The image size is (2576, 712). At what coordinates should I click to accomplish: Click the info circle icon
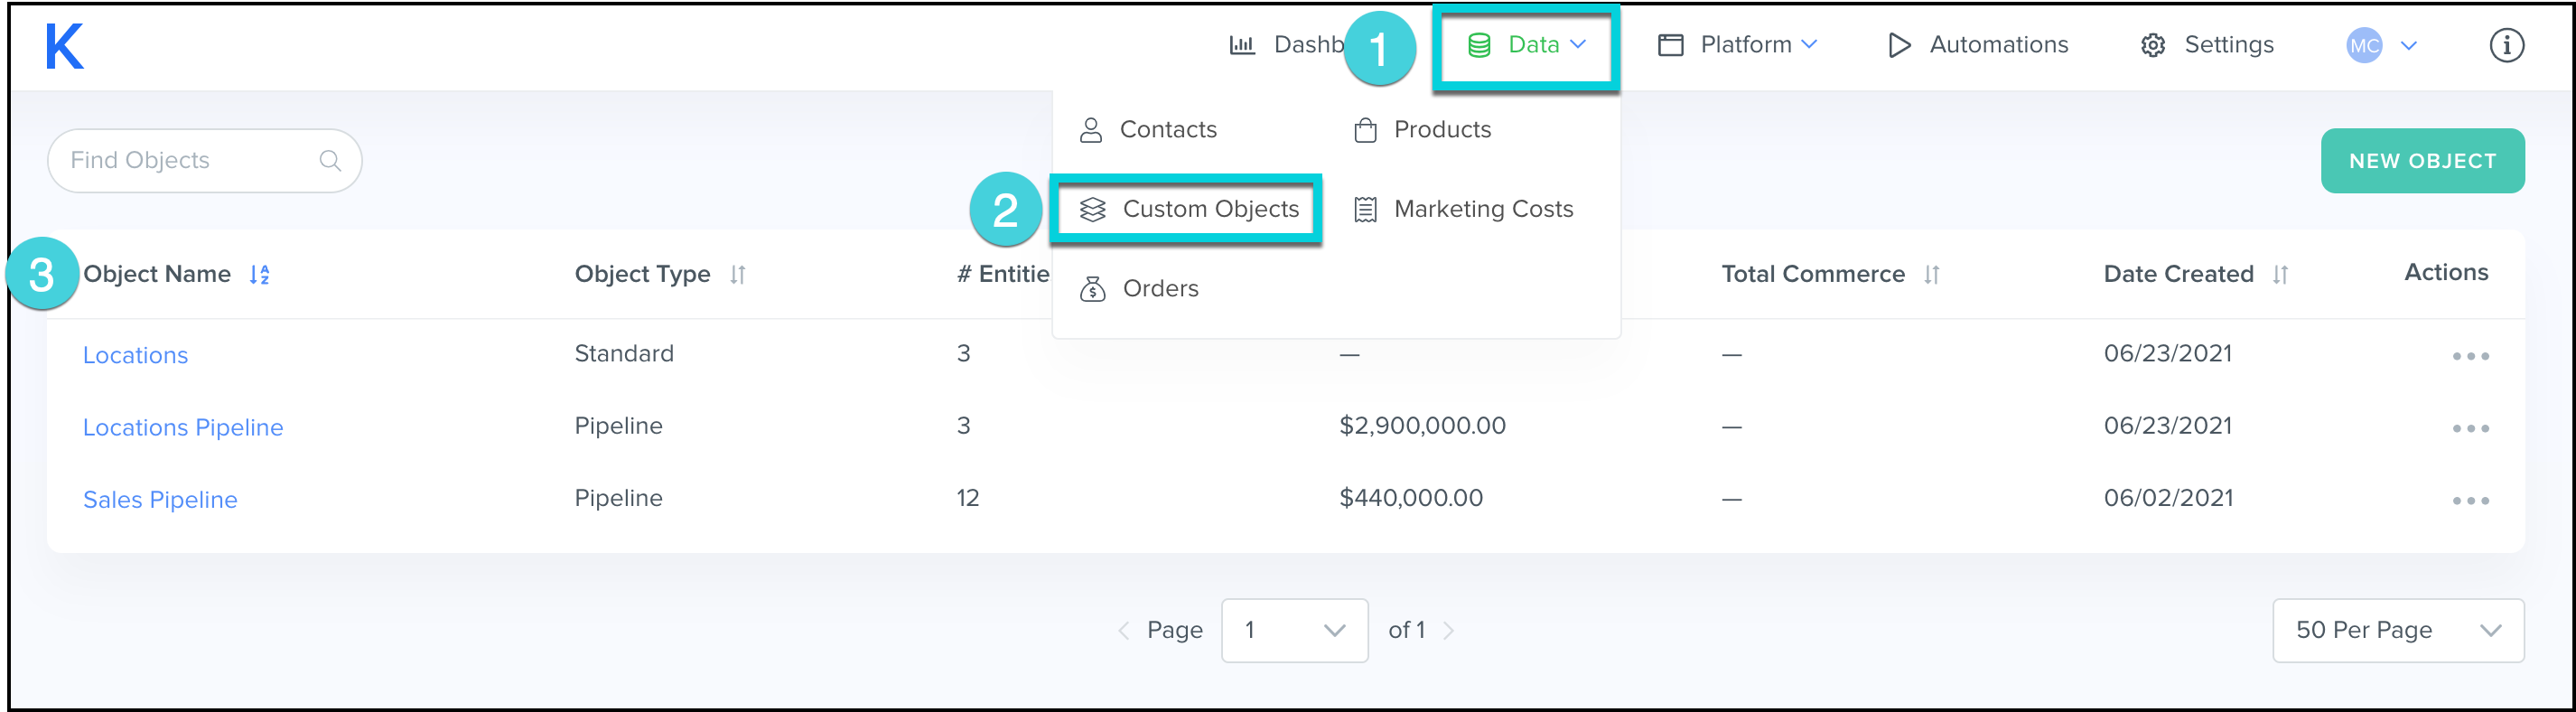pos(2506,45)
